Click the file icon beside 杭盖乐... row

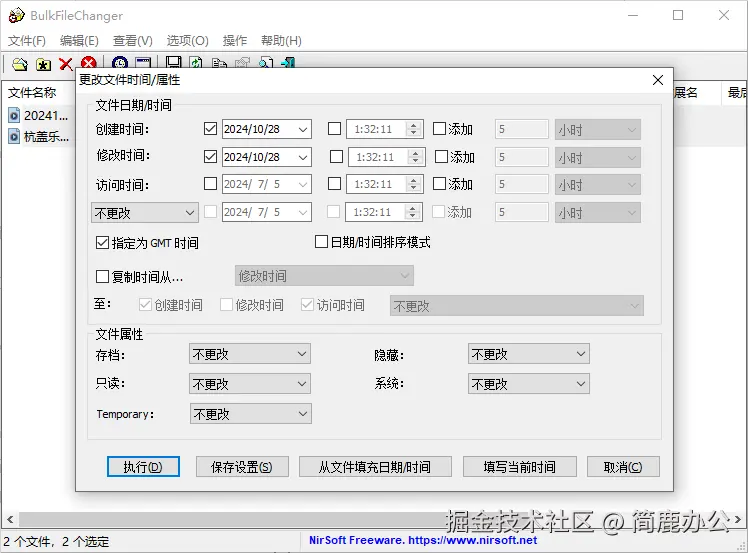14,136
